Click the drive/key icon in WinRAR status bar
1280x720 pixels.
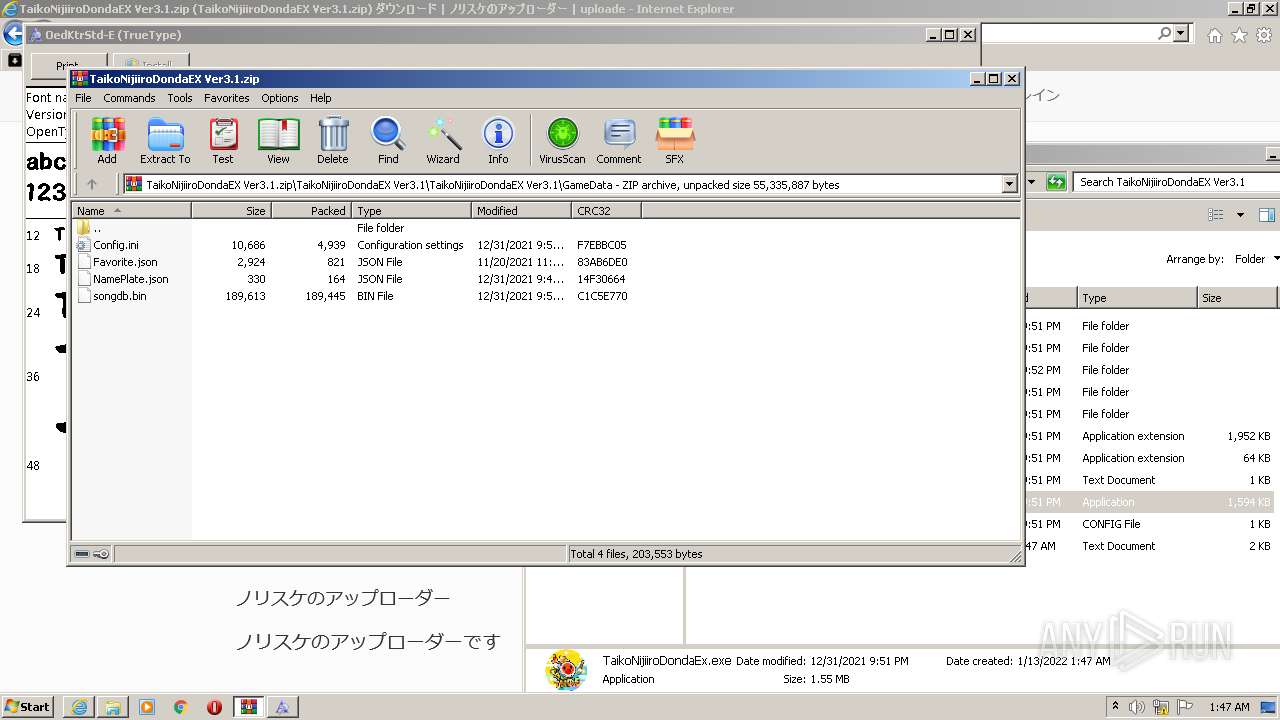tap(92, 554)
